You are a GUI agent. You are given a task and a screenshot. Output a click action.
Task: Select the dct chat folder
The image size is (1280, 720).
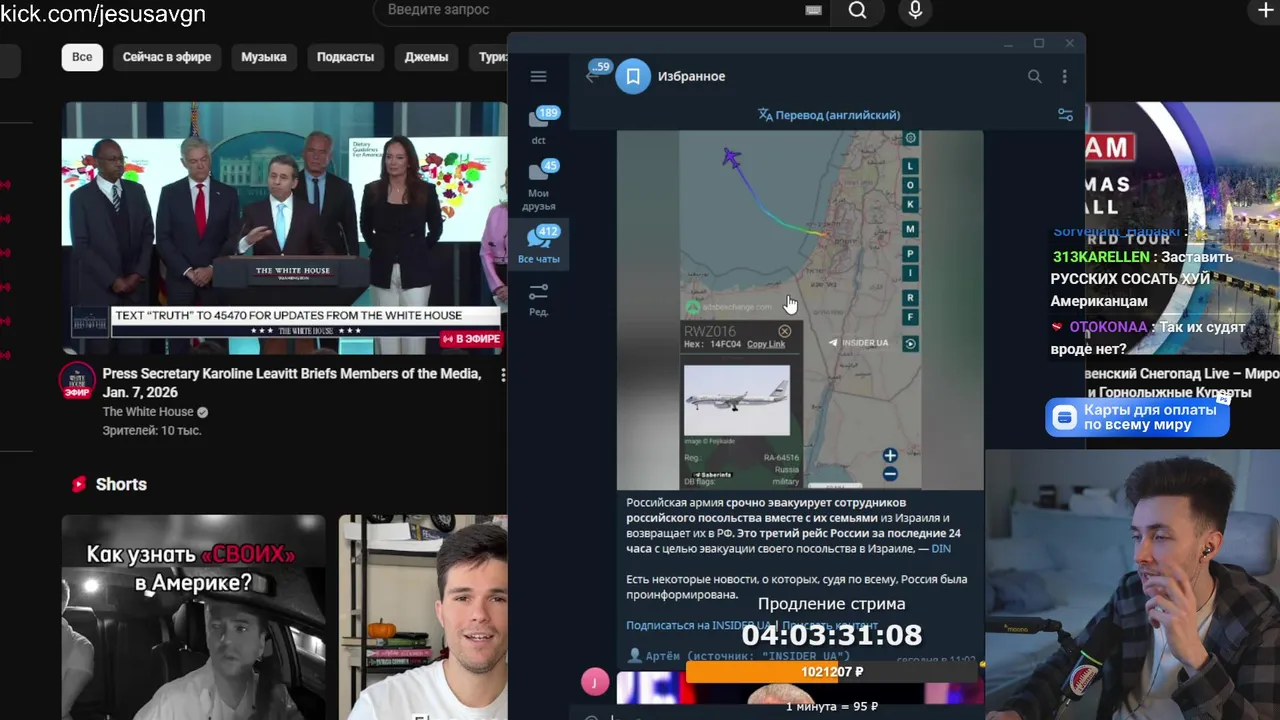point(539,126)
